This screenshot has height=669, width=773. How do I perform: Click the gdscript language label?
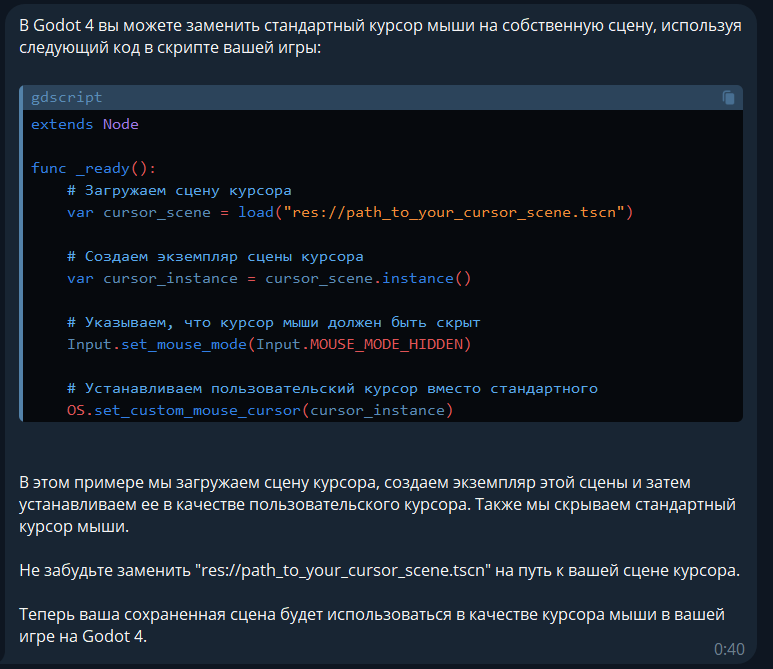pyautogui.click(x=67, y=97)
